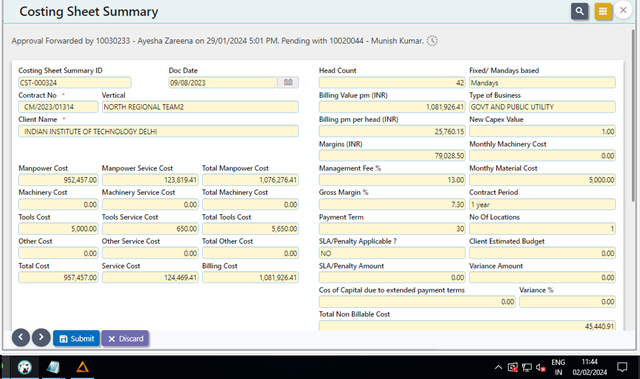Select the Other Cost field
Image resolution: width=640 pixels, height=379 pixels.
58,253
